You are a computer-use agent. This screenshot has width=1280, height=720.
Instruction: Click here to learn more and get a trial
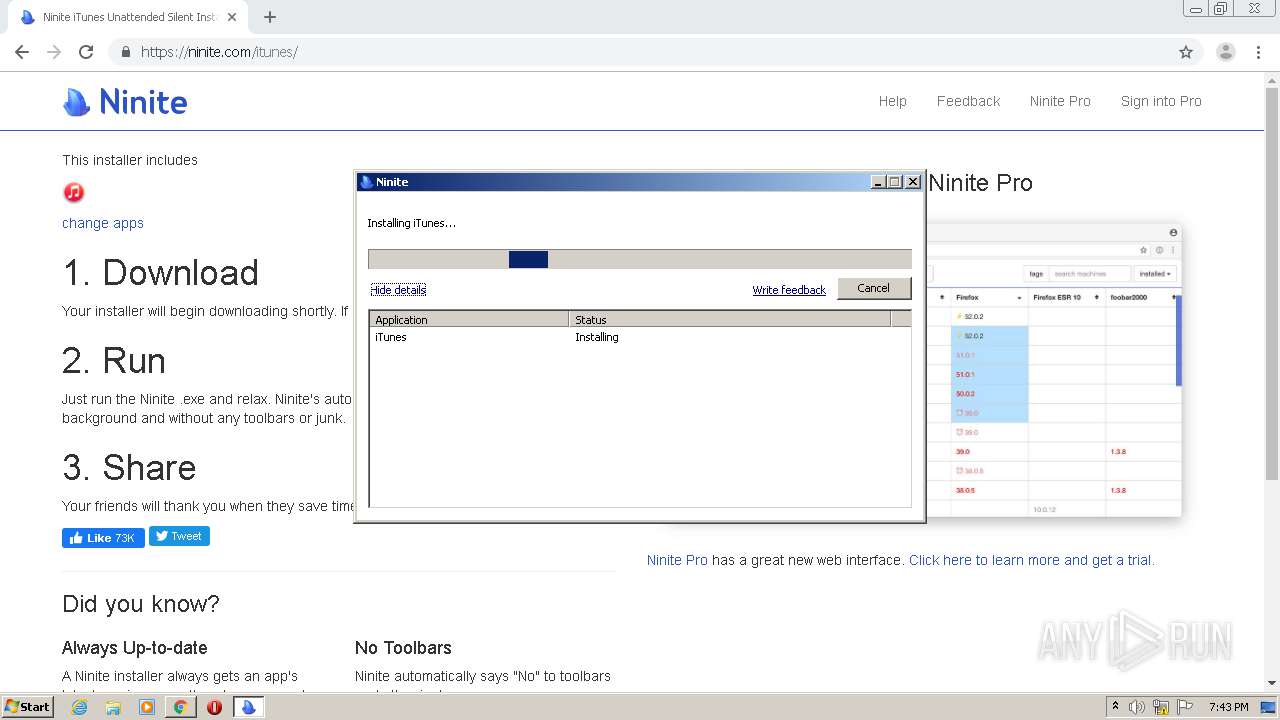(1032, 560)
